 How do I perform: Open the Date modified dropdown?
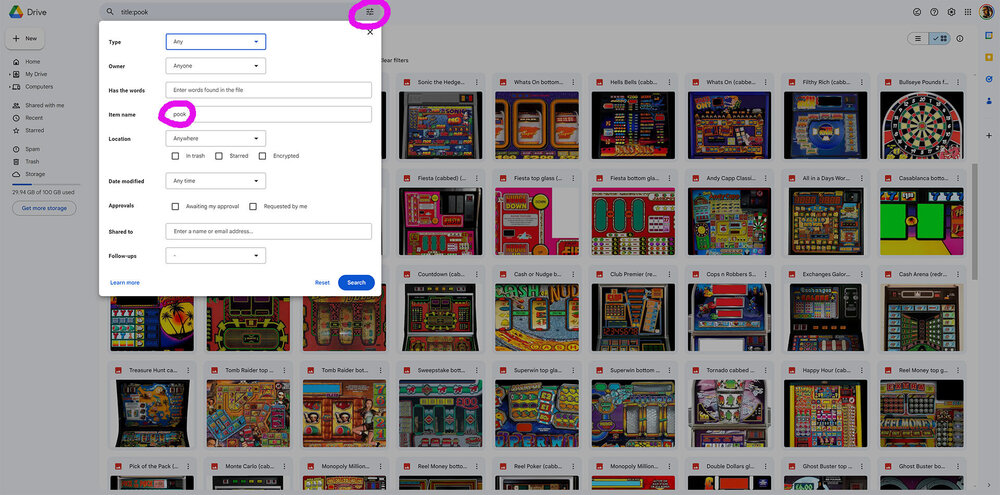[216, 181]
